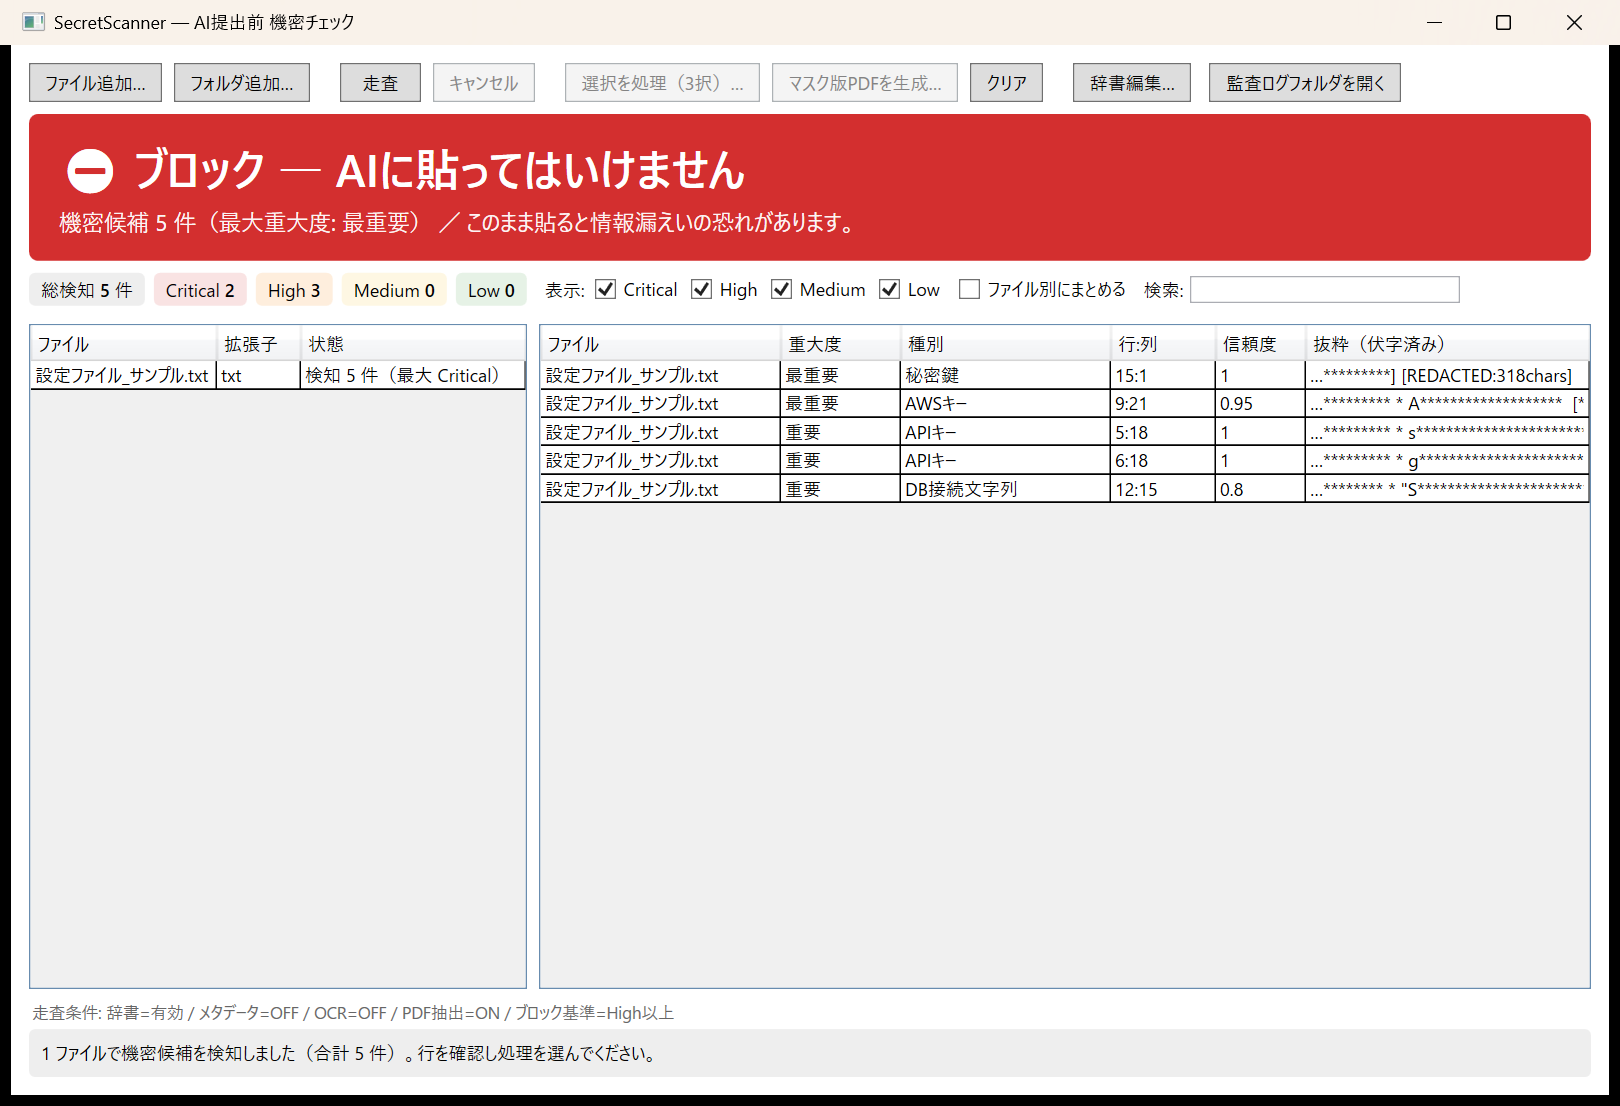
Task: Click マスク版PDFを生成... button
Action: click(865, 83)
